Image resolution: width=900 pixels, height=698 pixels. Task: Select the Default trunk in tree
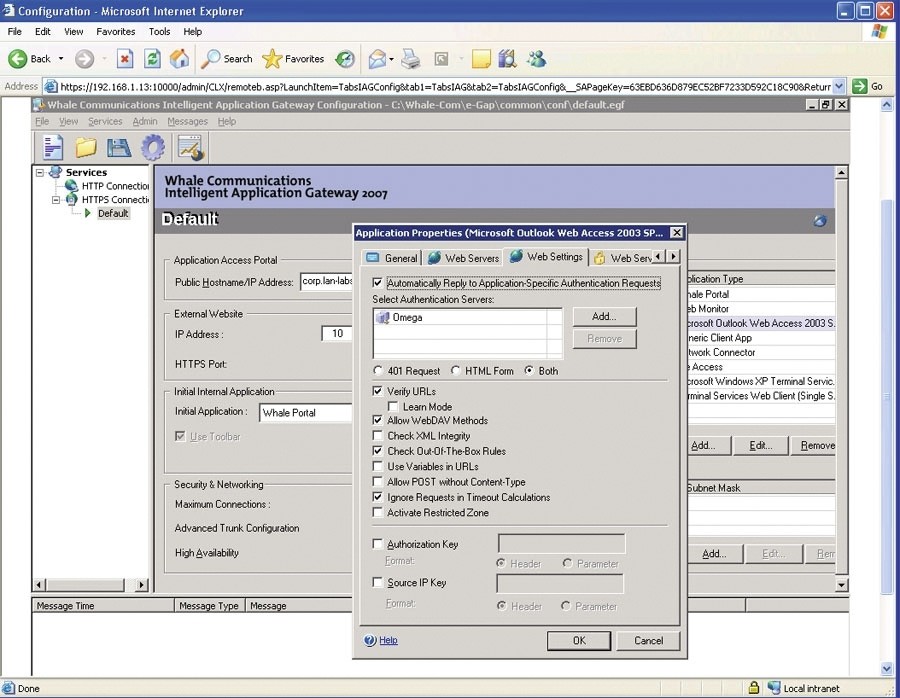pos(113,214)
